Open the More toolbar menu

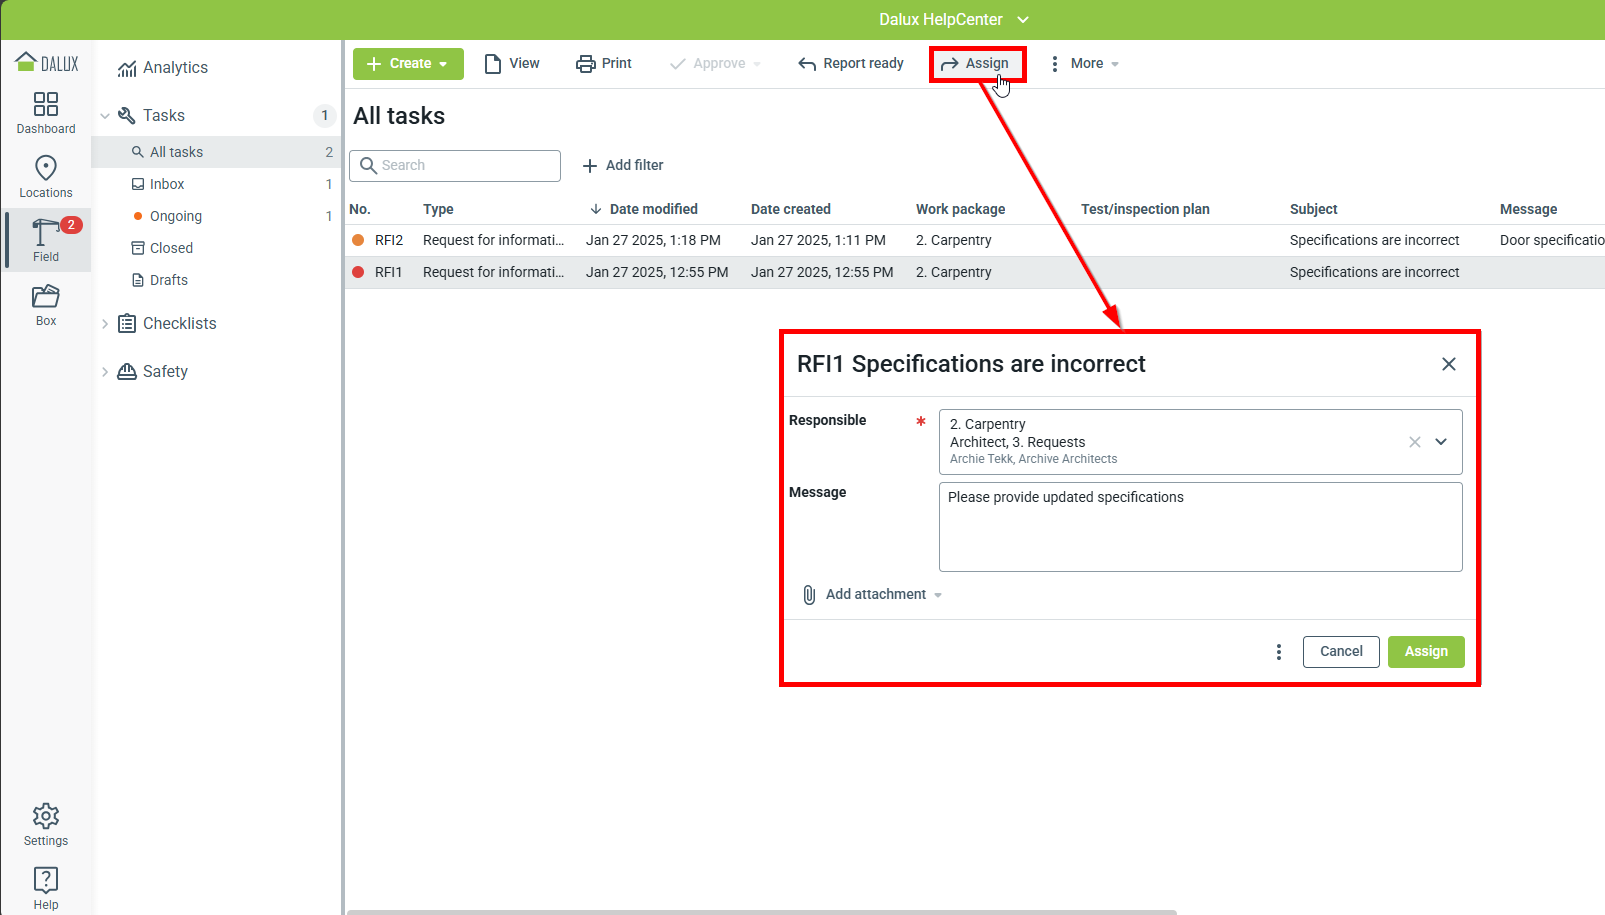point(1085,64)
